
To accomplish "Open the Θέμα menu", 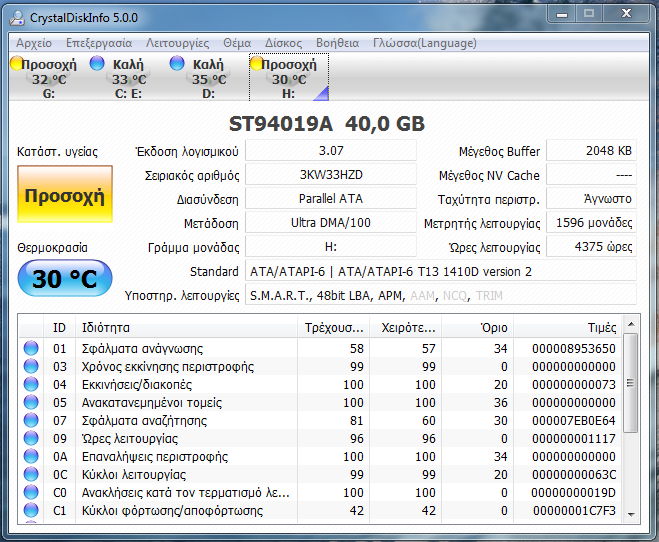I will 237,43.
